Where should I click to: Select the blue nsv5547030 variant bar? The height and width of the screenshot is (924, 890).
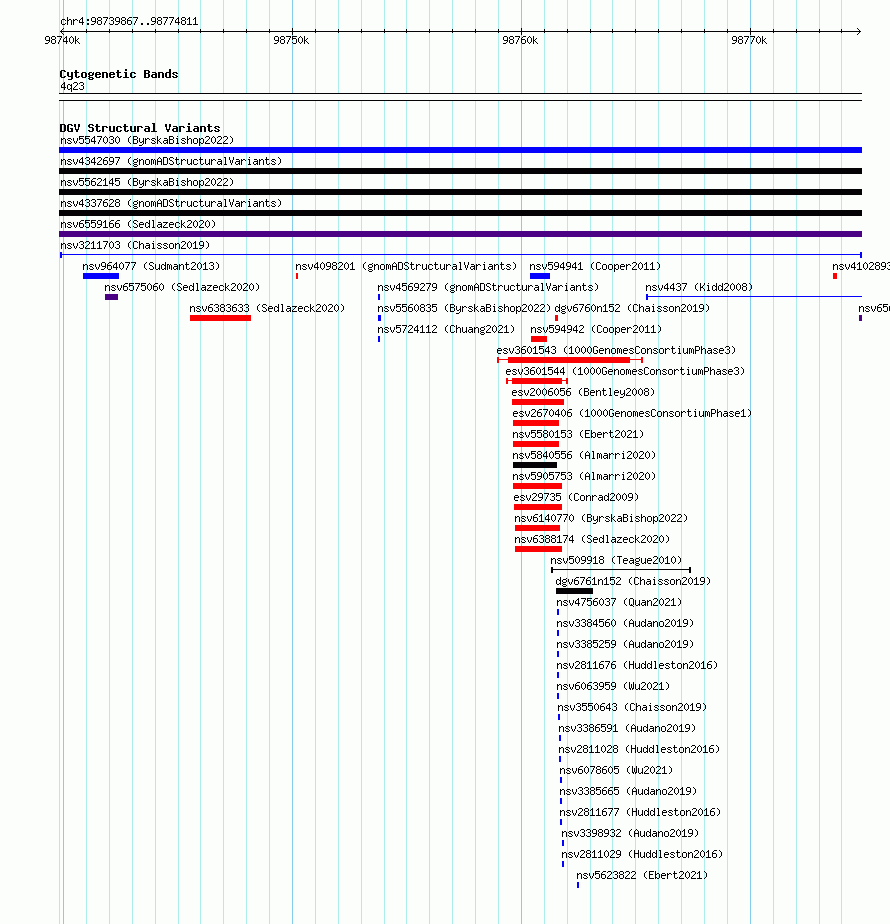point(460,150)
